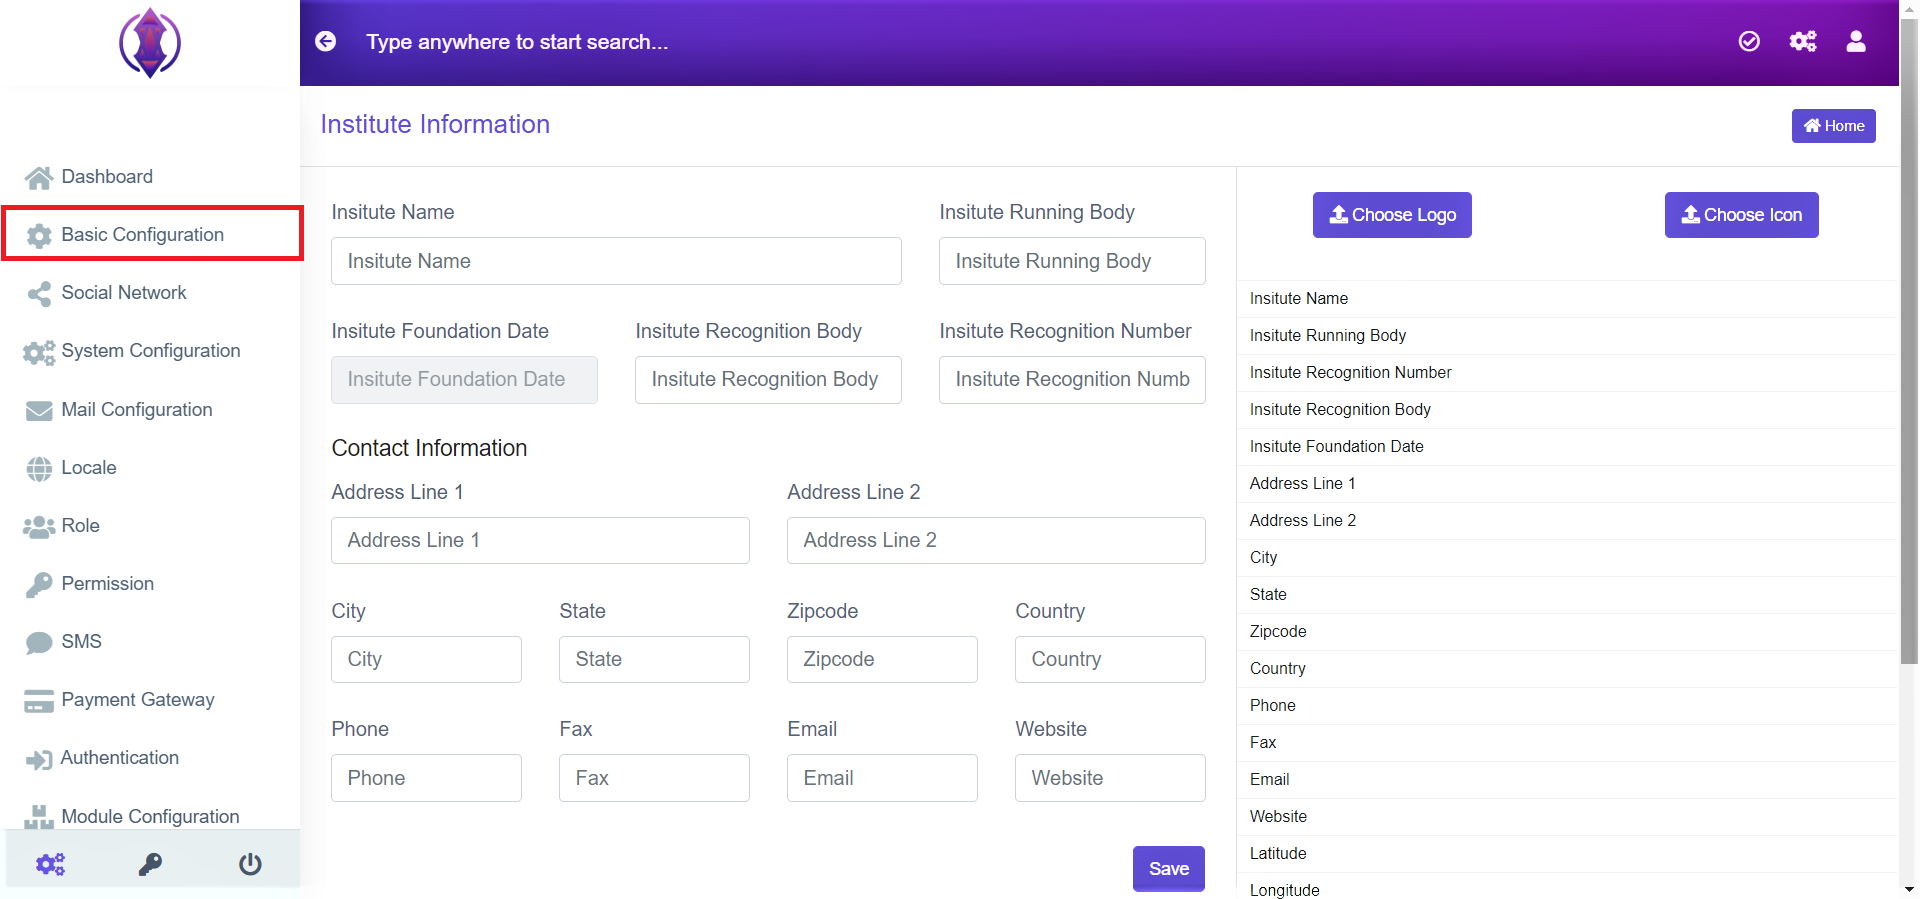Viewport: 1920px width, 899px height.
Task: Click 'Zipcode' row in summary list
Action: click(1567, 631)
